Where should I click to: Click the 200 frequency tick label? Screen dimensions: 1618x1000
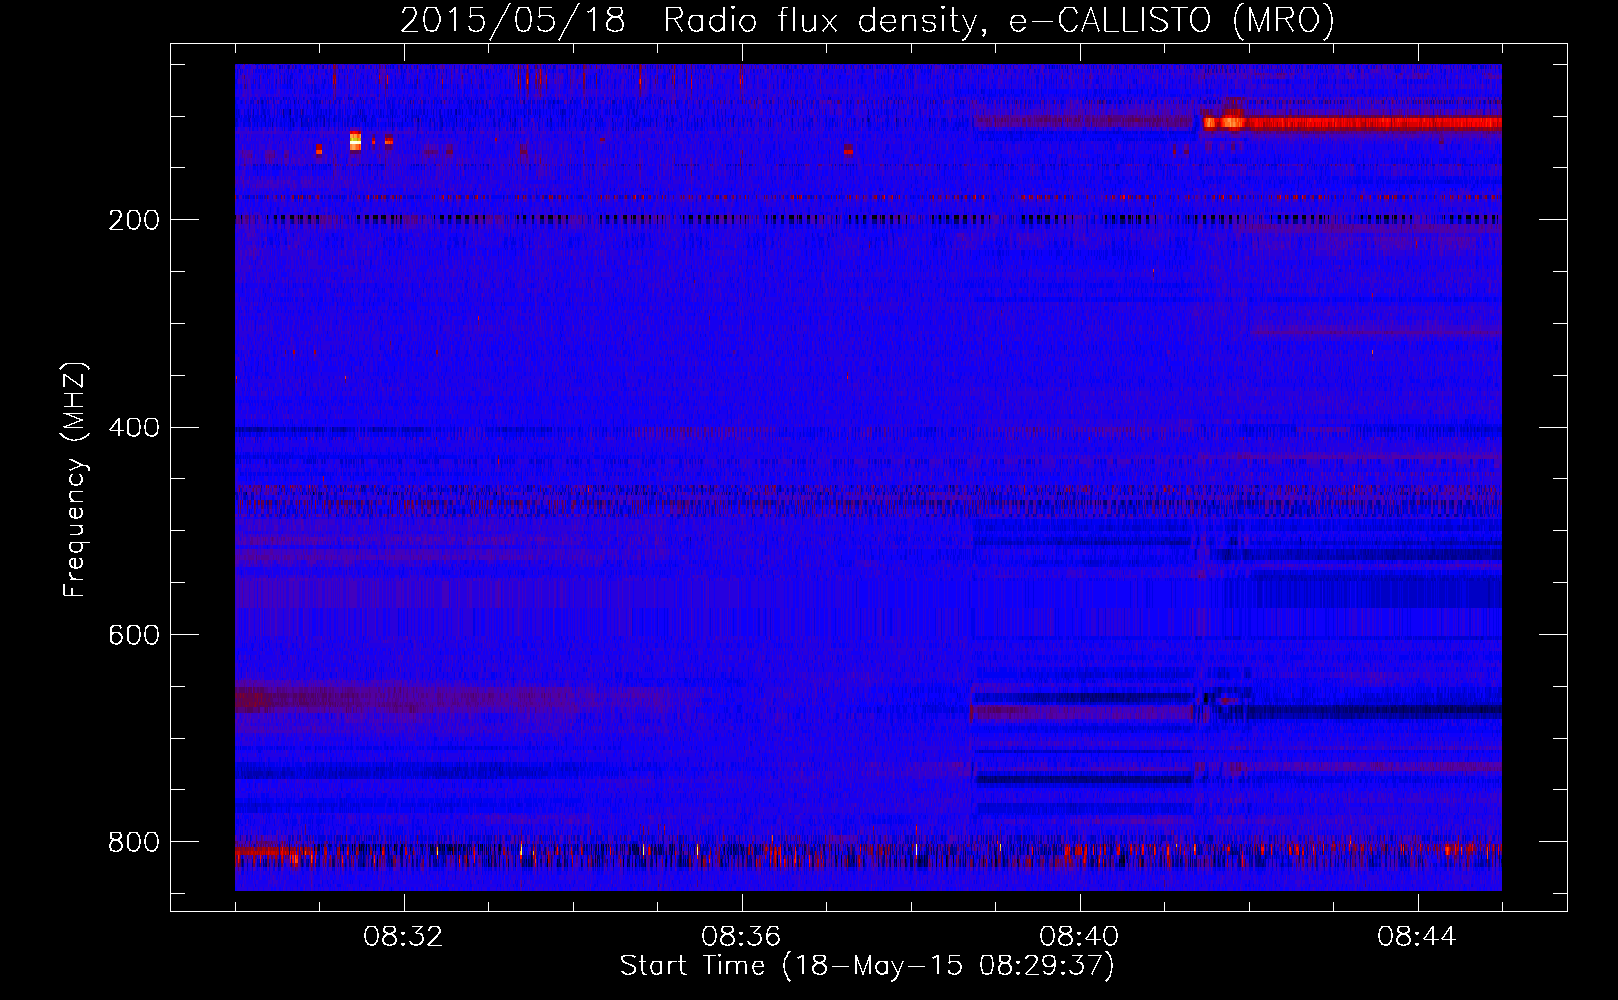click(133, 220)
